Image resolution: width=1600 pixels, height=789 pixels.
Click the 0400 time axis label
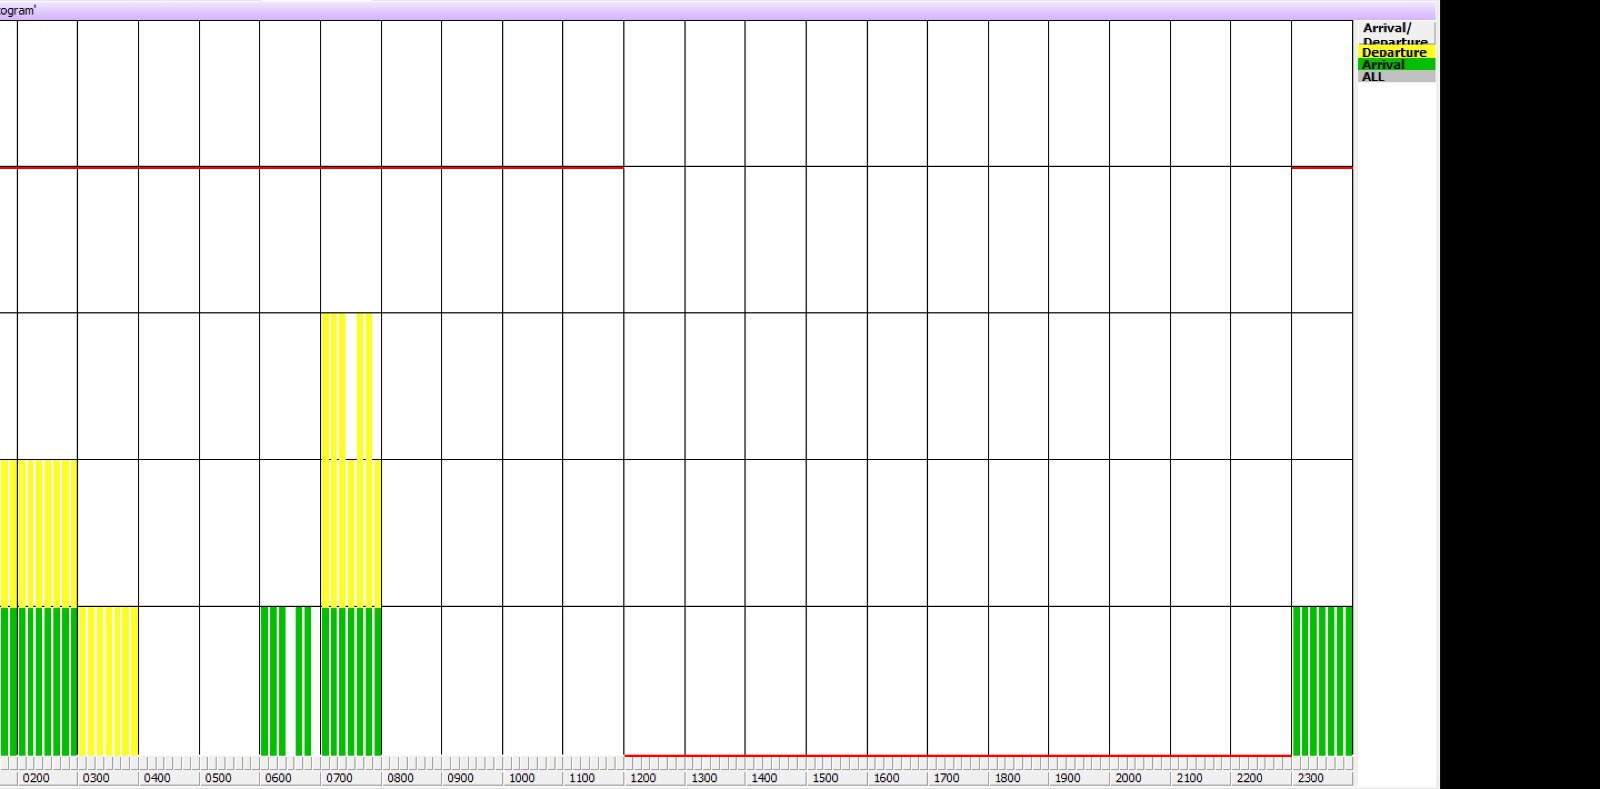(157, 778)
